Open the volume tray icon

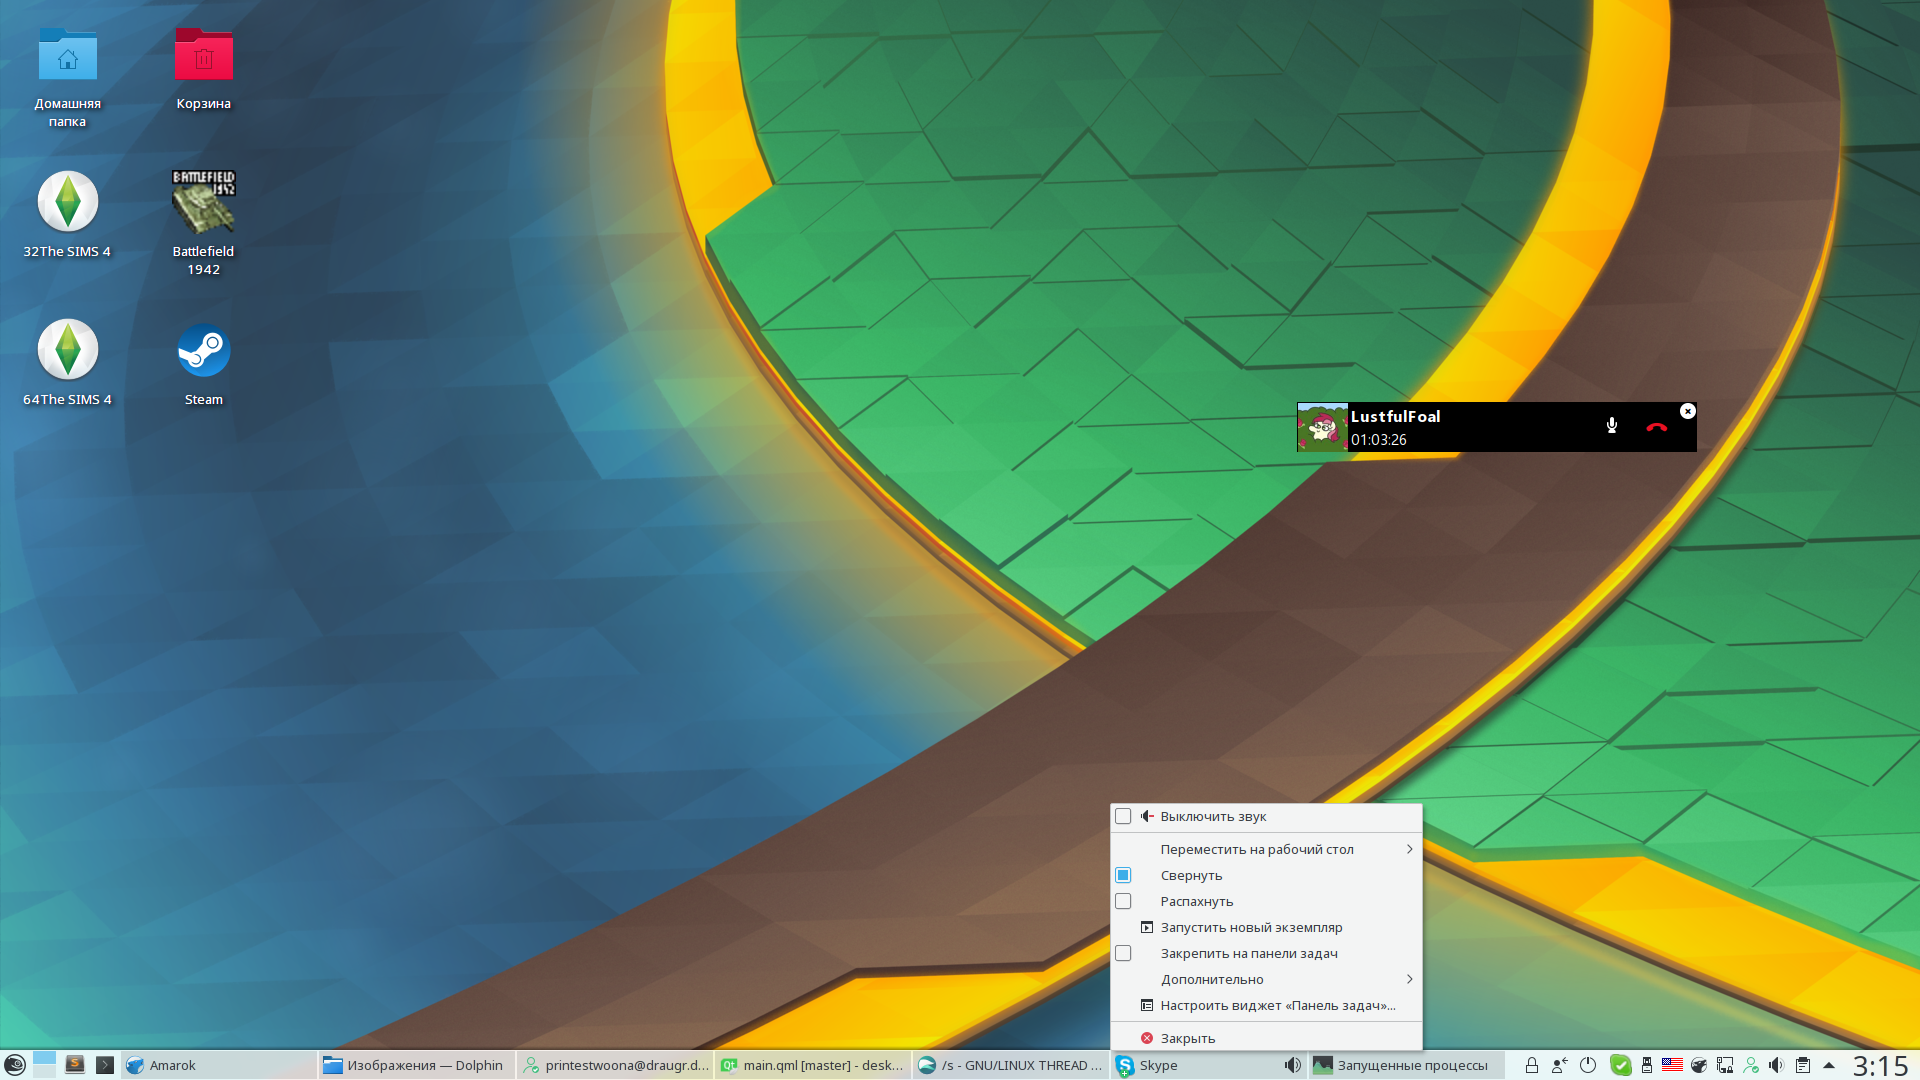pos(1776,1065)
